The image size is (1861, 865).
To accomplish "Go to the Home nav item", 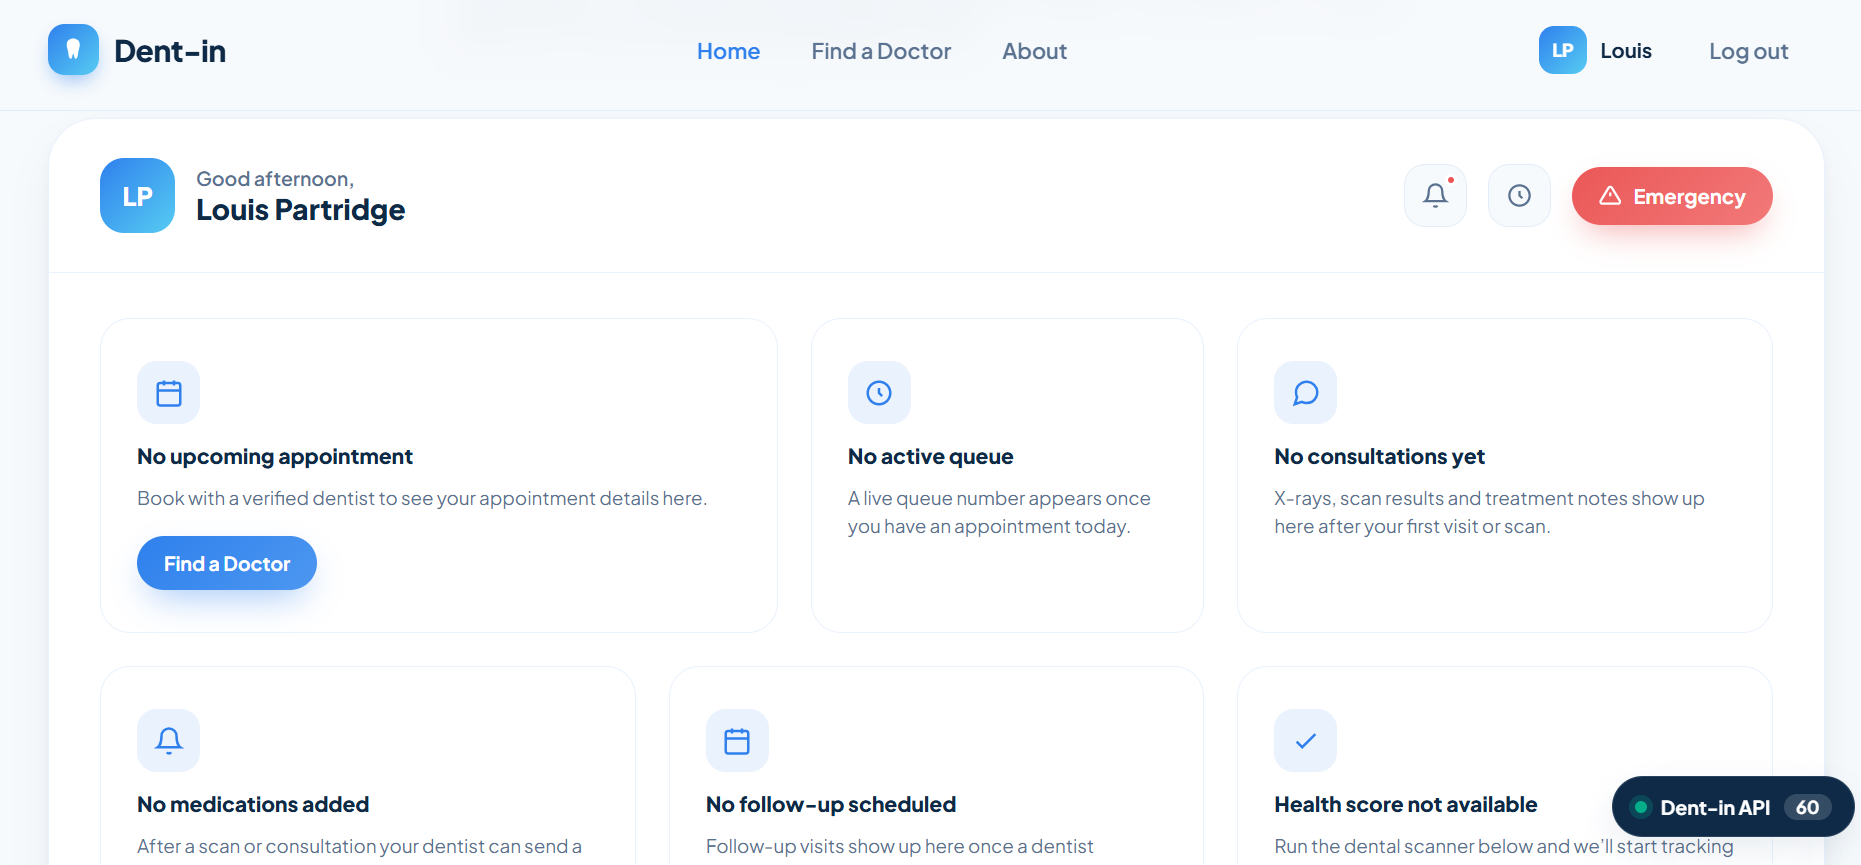I will [728, 51].
